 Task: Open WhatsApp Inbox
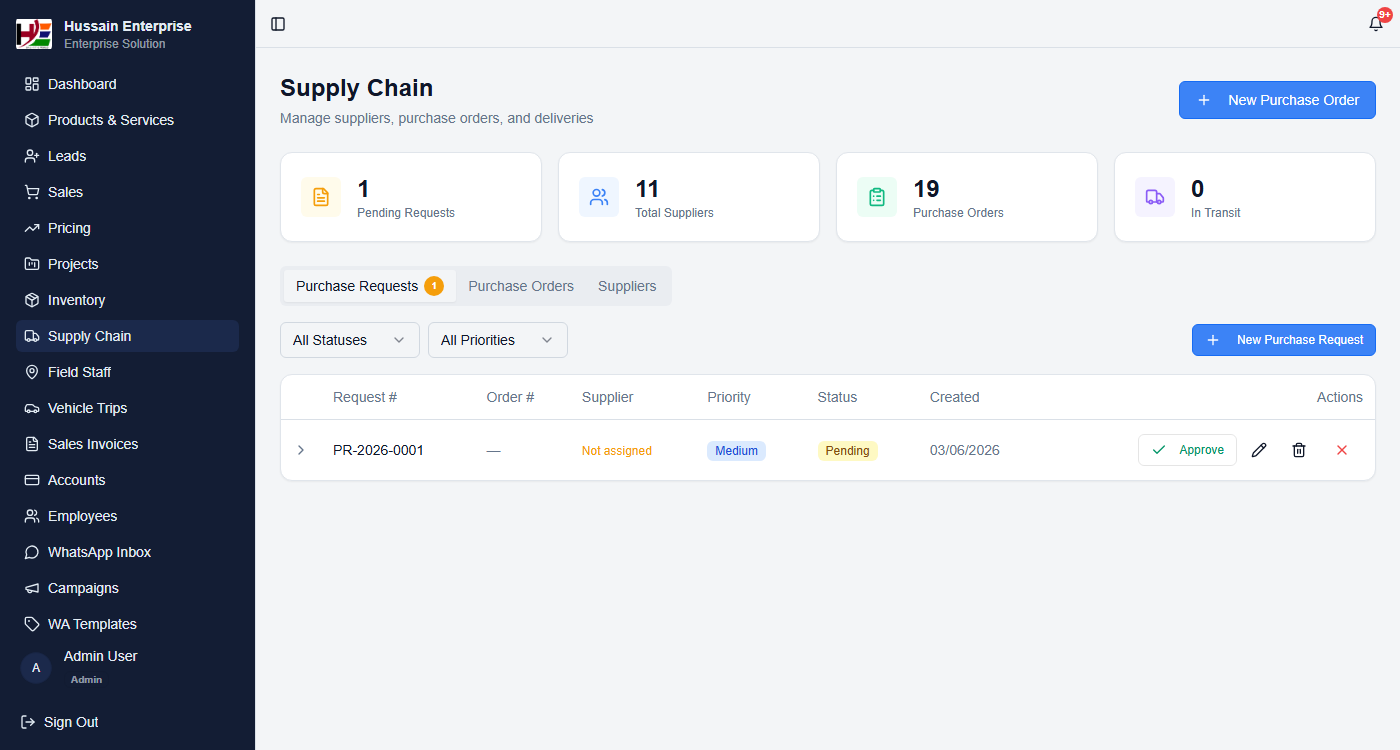(x=127, y=552)
